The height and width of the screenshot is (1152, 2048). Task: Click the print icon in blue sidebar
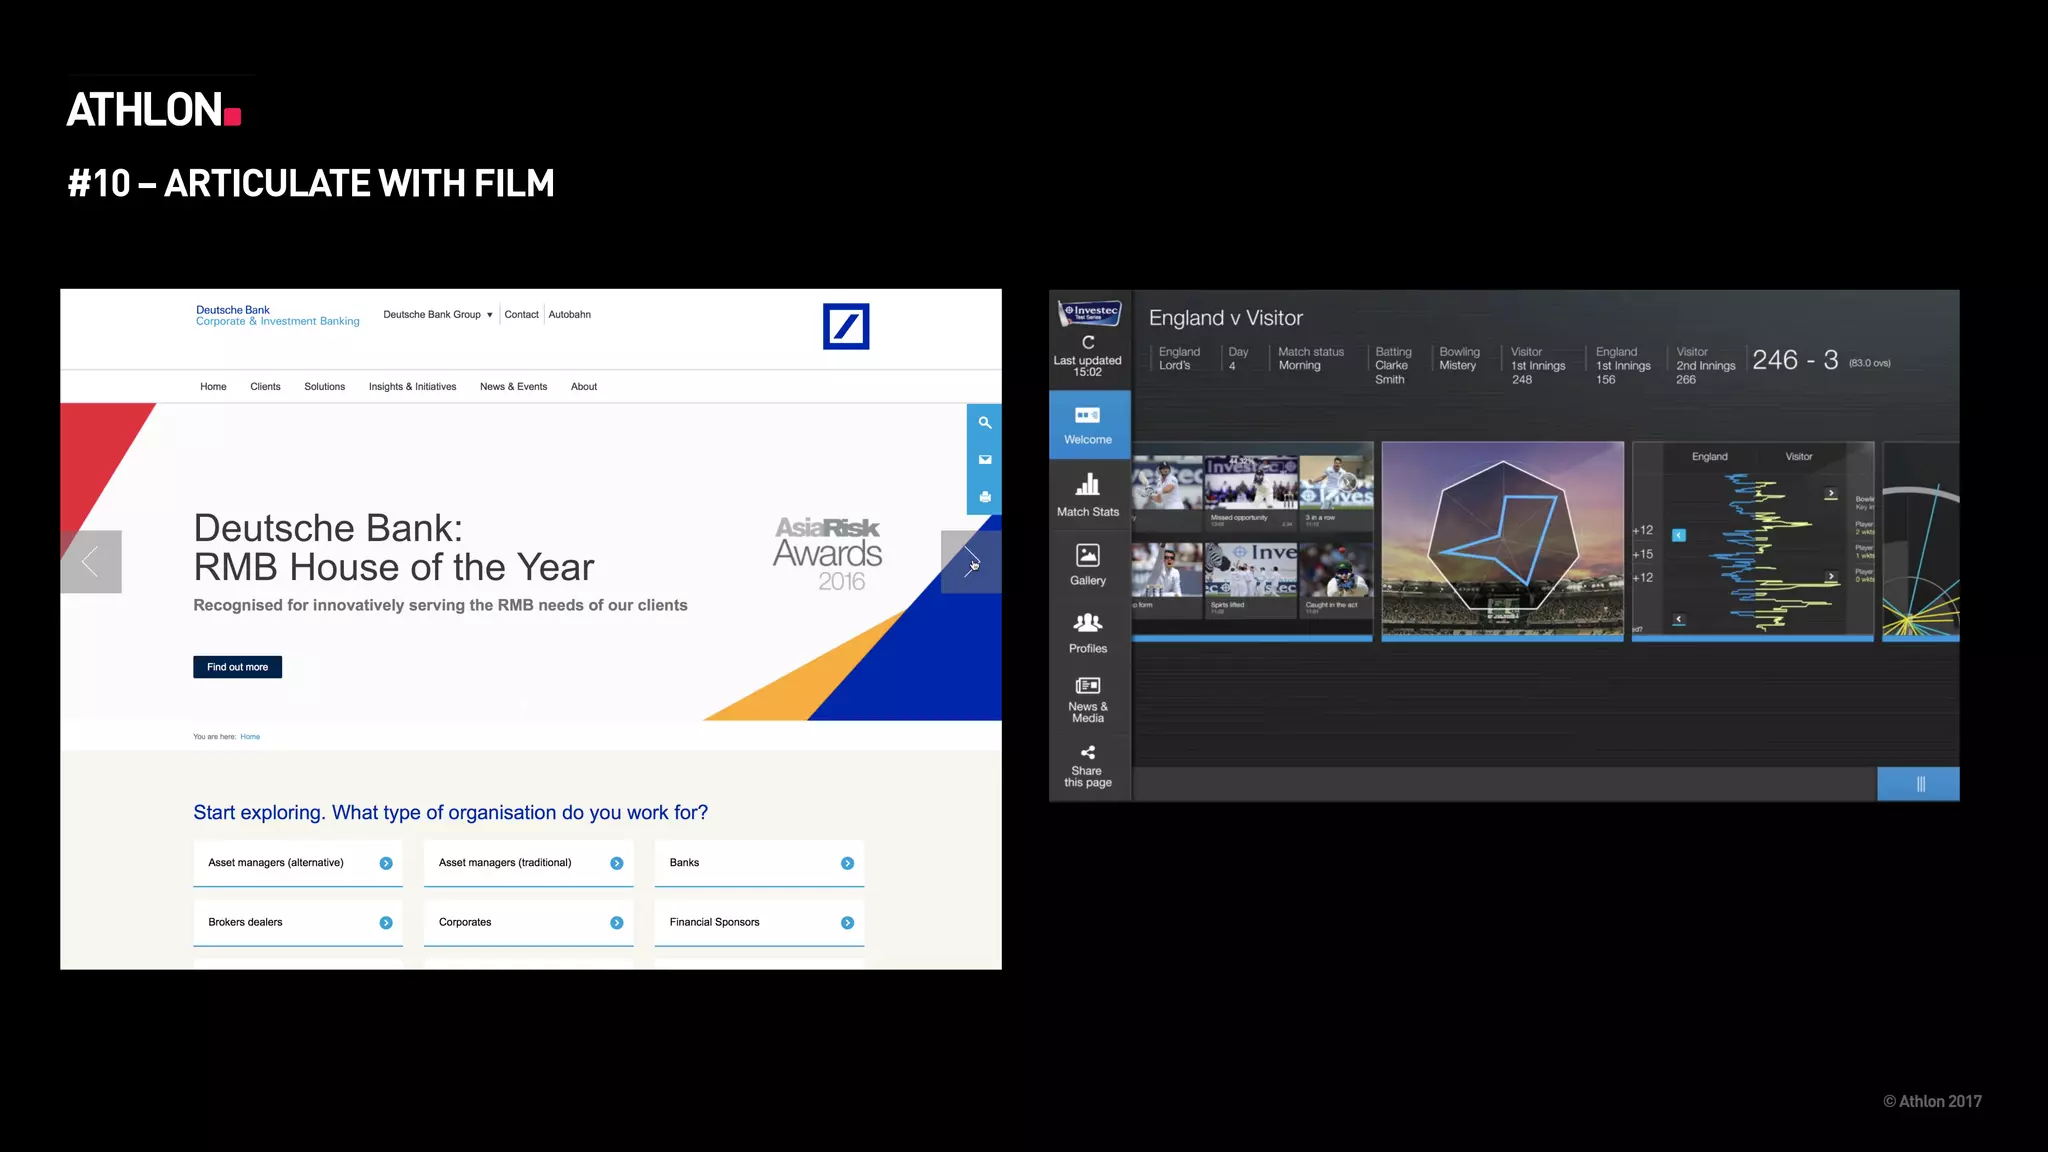tap(984, 497)
